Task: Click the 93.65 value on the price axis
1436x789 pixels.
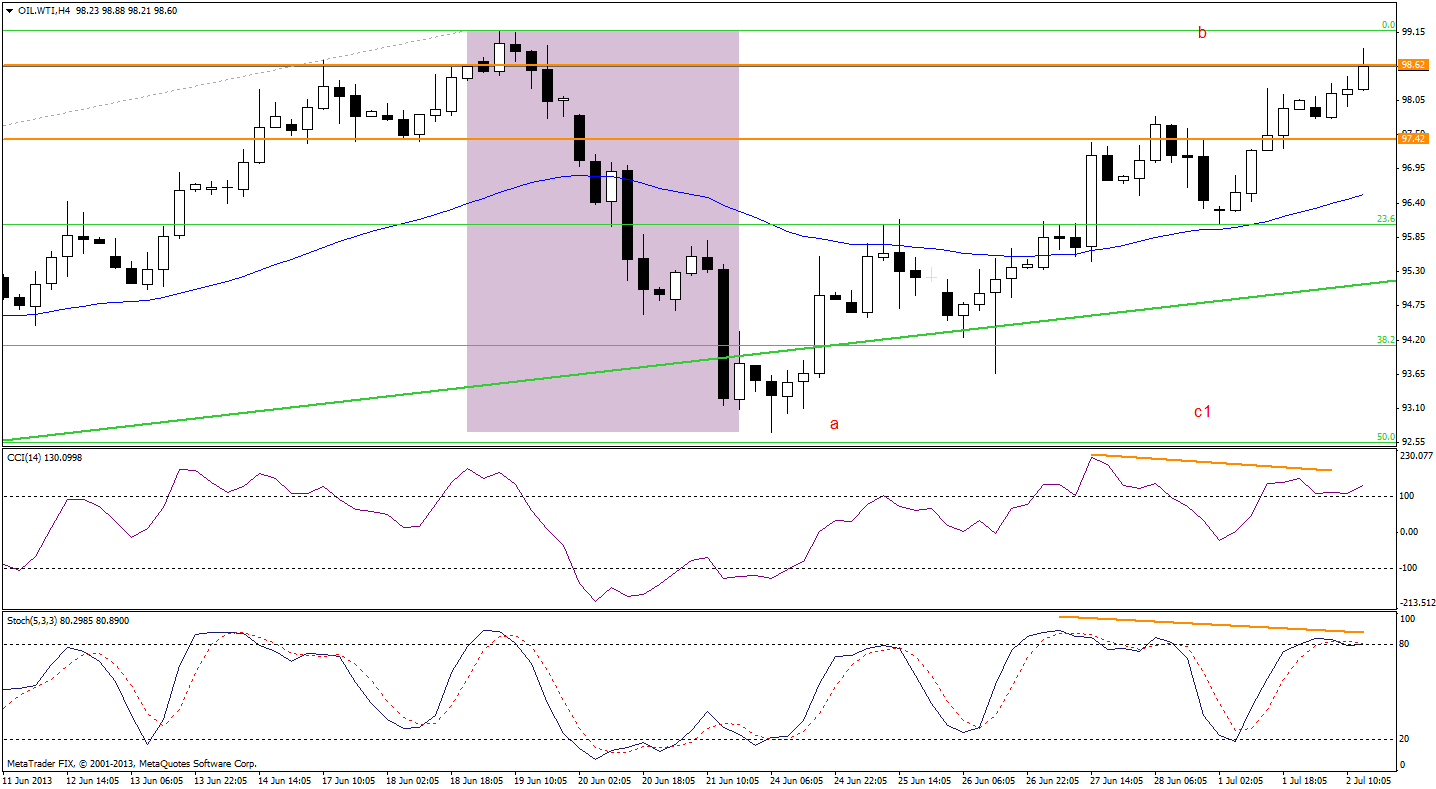Action: click(x=1413, y=374)
